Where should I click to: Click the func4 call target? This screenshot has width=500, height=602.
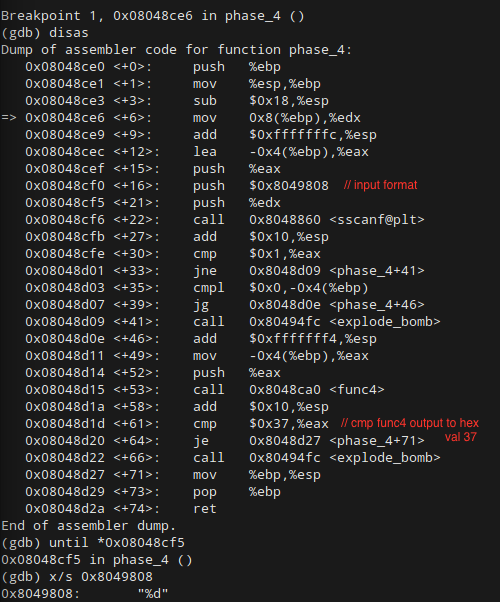pyautogui.click(x=317, y=390)
